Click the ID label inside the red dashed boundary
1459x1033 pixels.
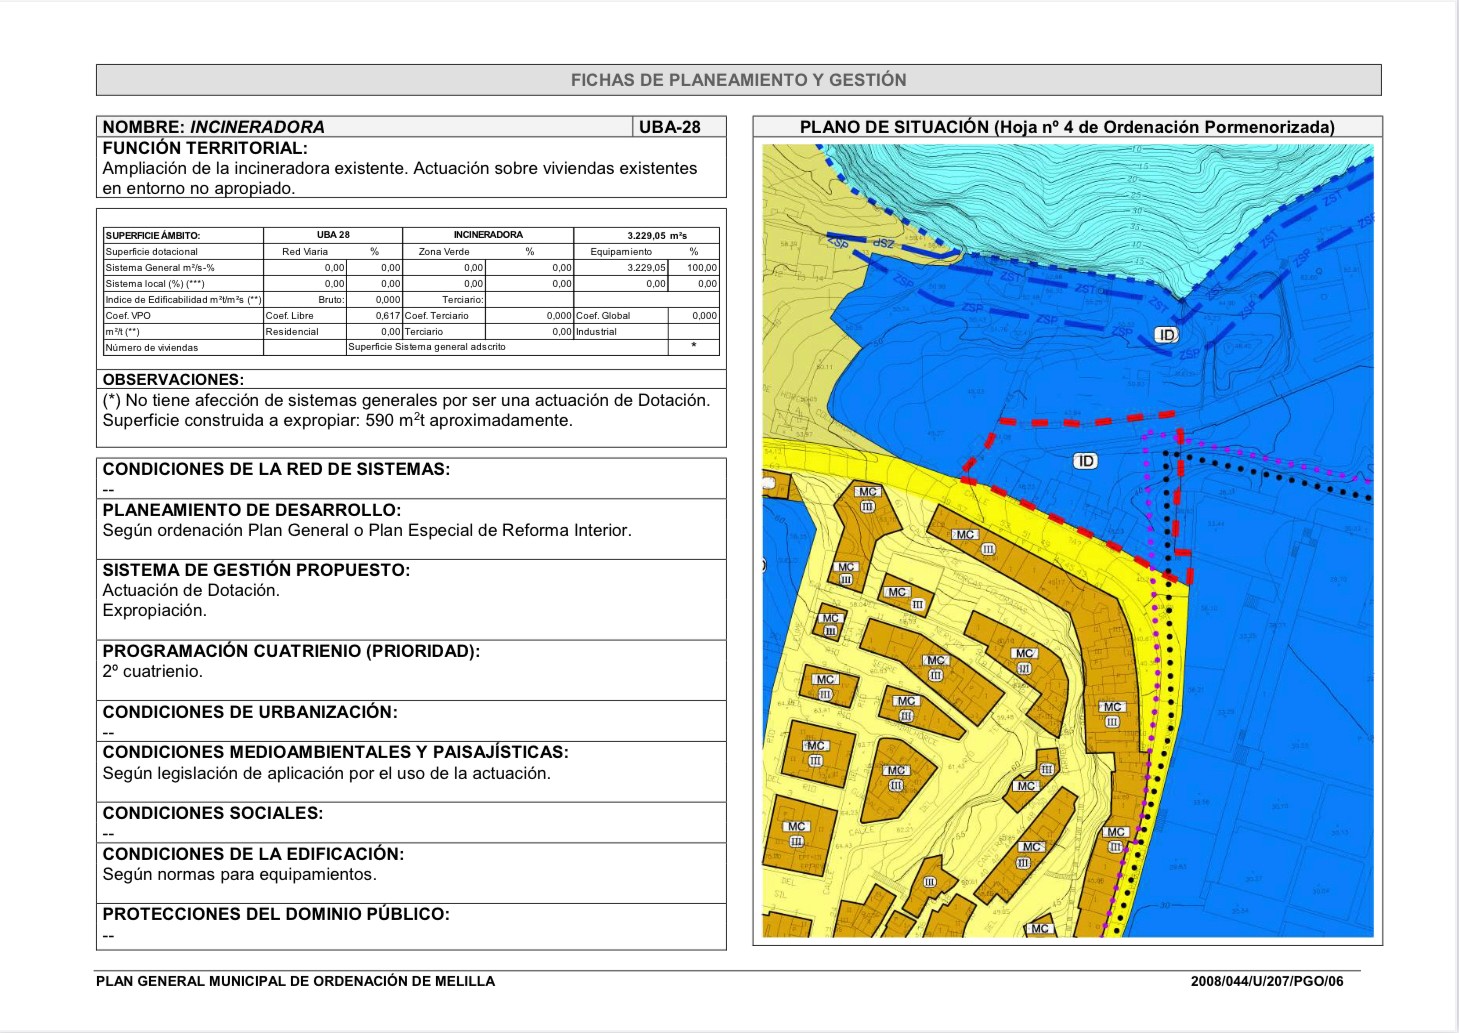[1085, 461]
